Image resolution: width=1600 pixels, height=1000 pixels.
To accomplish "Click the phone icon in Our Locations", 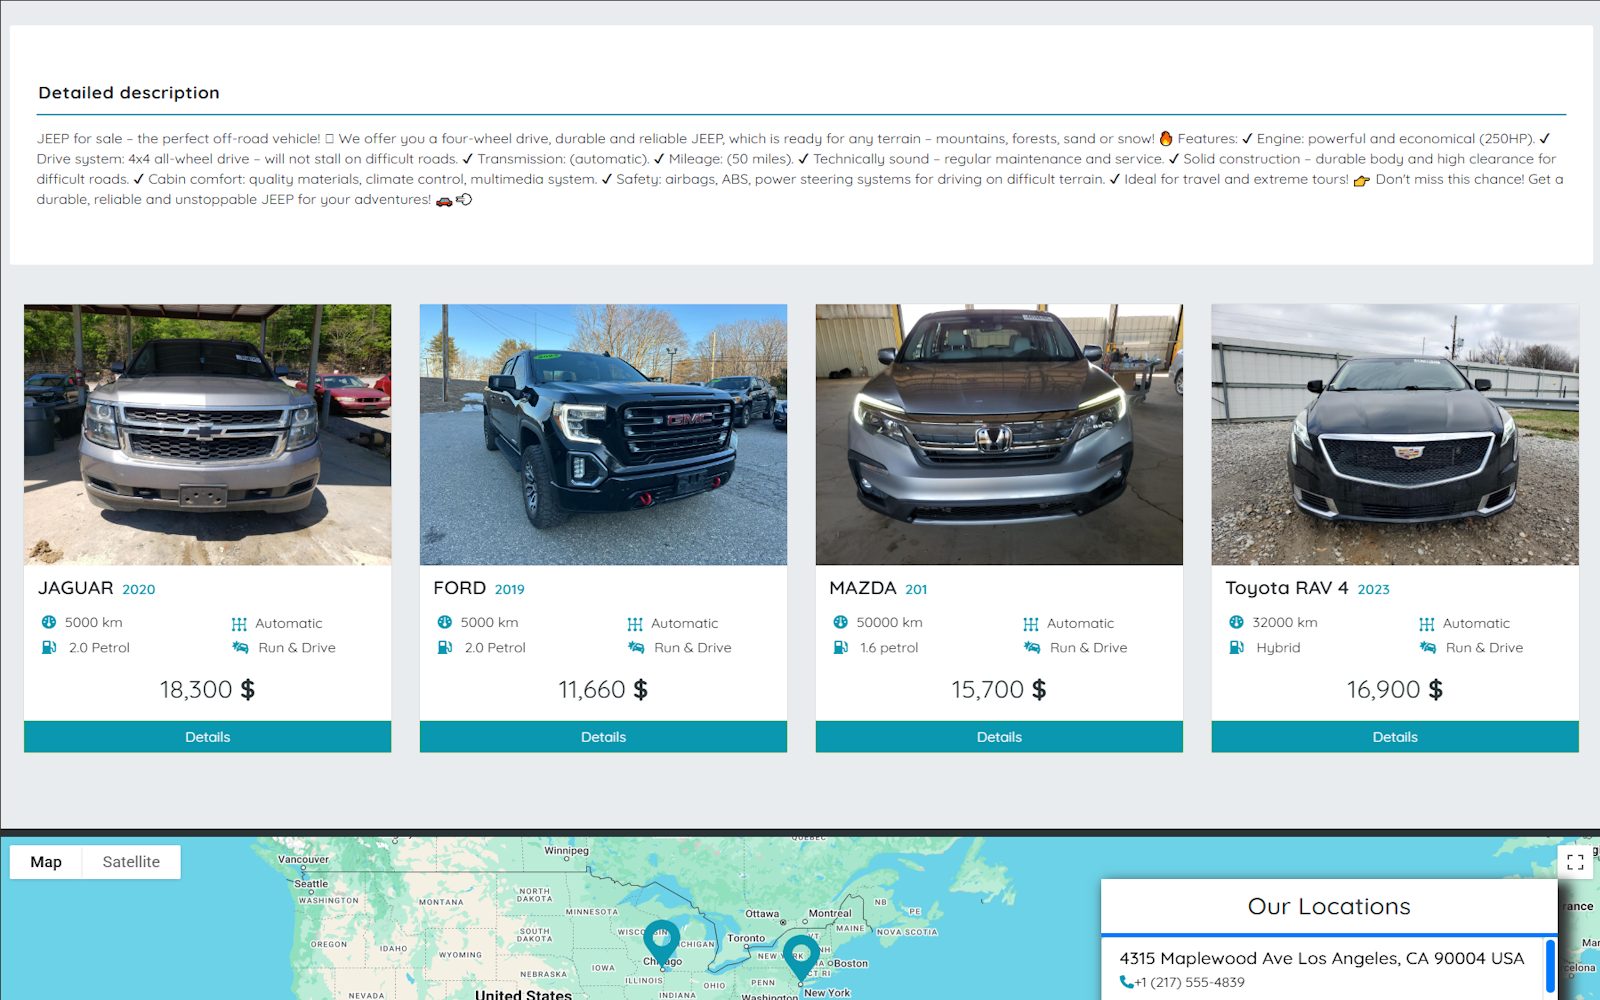I will pos(1126,982).
